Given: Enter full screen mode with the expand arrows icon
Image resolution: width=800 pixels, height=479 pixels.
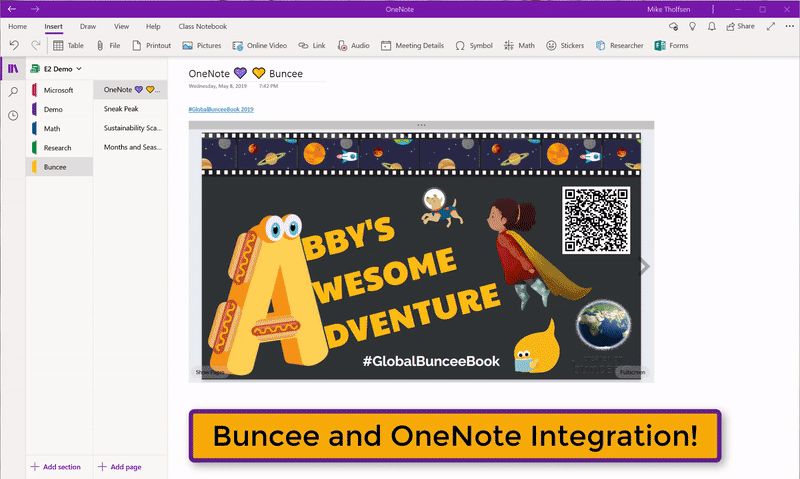Looking at the screenshot, I should click(771, 26).
